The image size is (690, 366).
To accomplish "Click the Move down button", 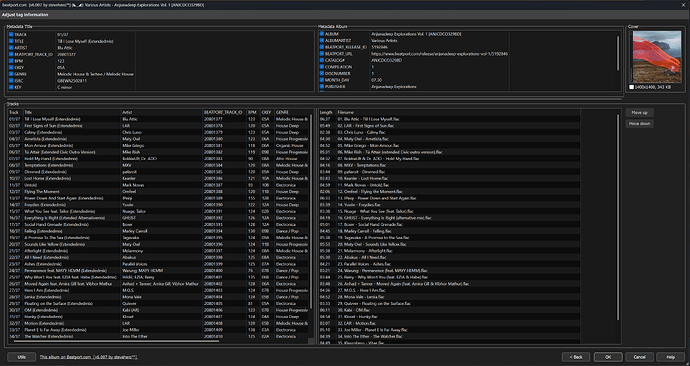I will click(639, 124).
